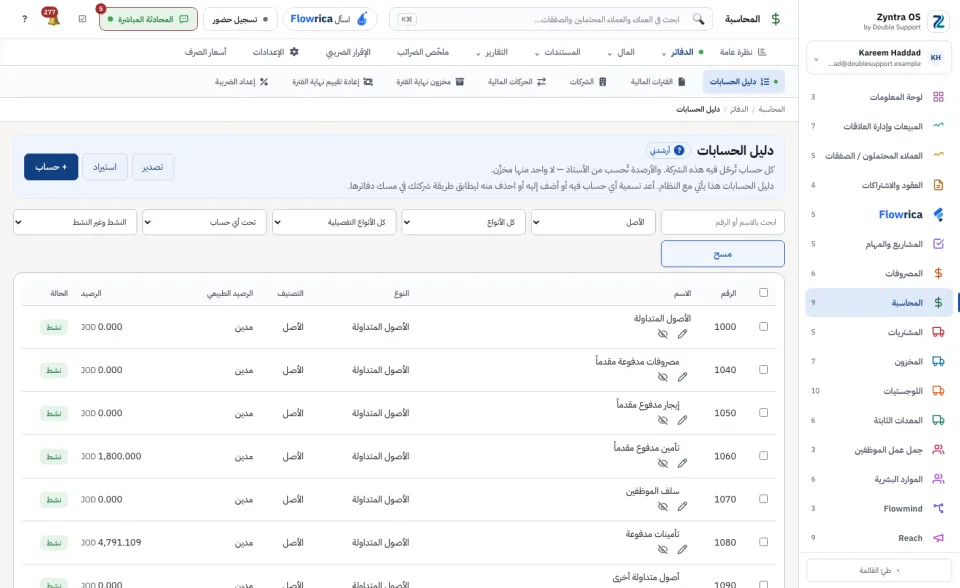Click the المحادثة المباشرة live chat button
960x588 pixels.
pos(148,19)
